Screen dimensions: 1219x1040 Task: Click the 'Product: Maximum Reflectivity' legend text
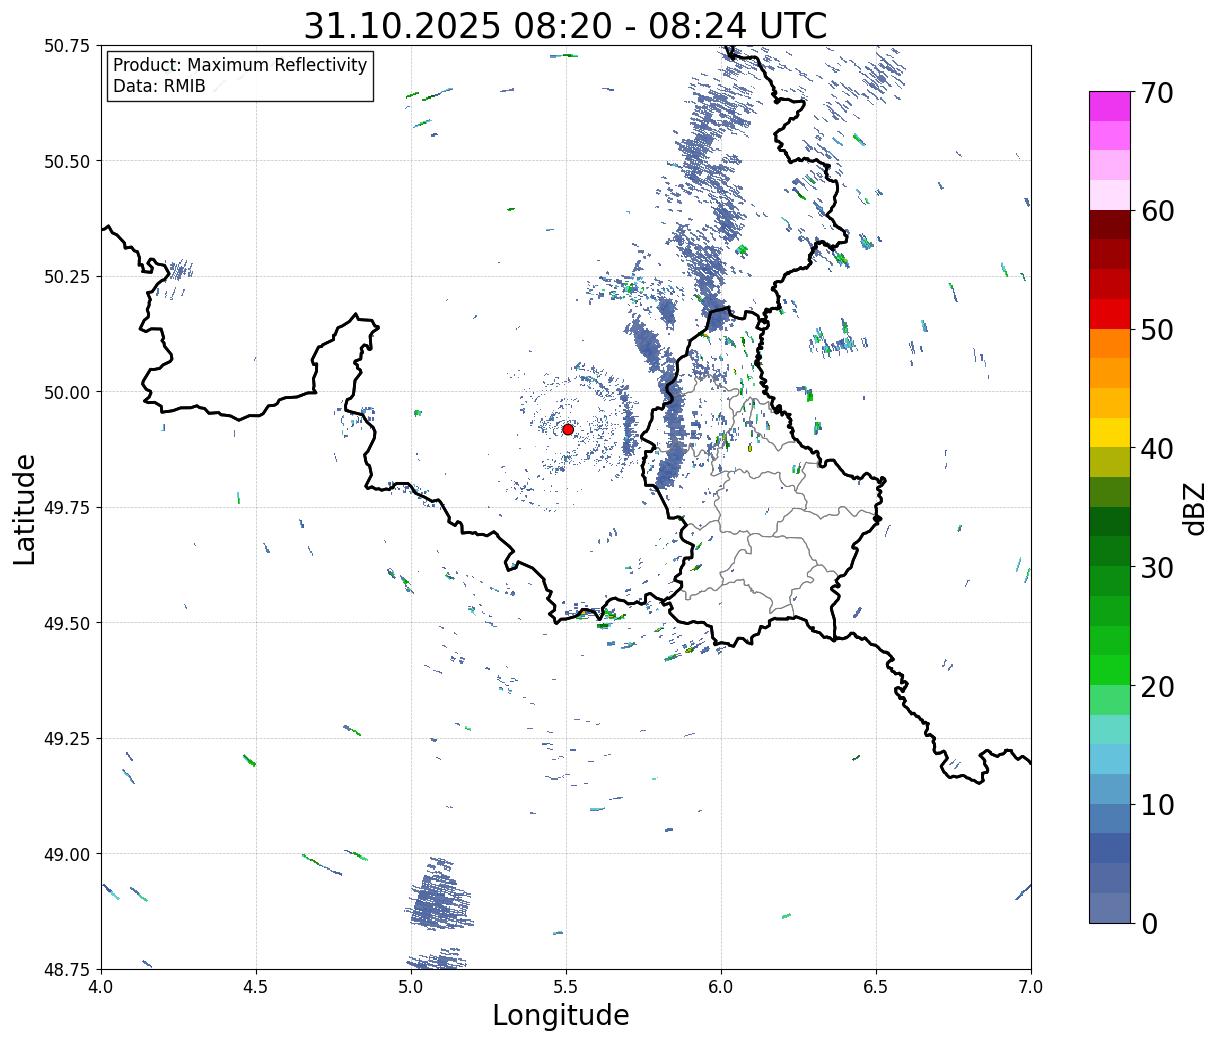tap(240, 65)
